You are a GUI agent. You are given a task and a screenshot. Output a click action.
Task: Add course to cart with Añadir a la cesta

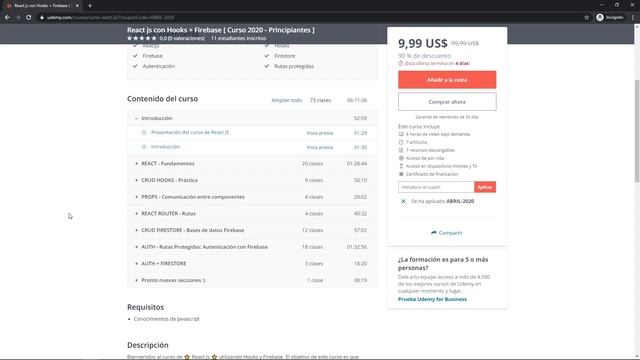(x=447, y=80)
